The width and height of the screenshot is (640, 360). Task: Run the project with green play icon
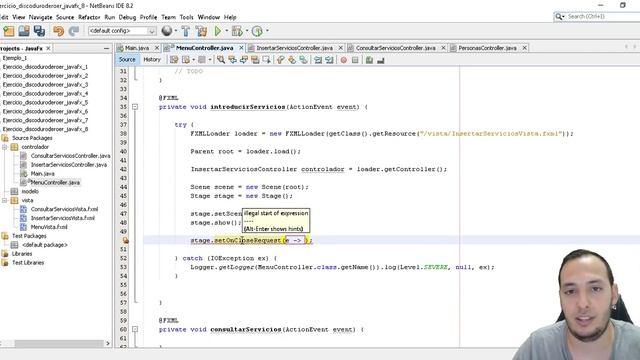[x=218, y=31]
